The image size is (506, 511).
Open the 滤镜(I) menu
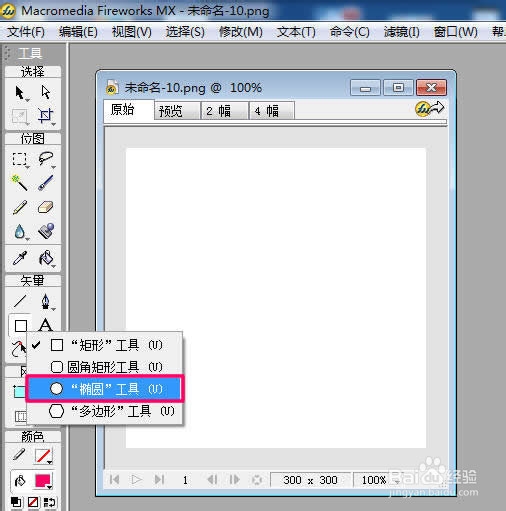pos(402,32)
